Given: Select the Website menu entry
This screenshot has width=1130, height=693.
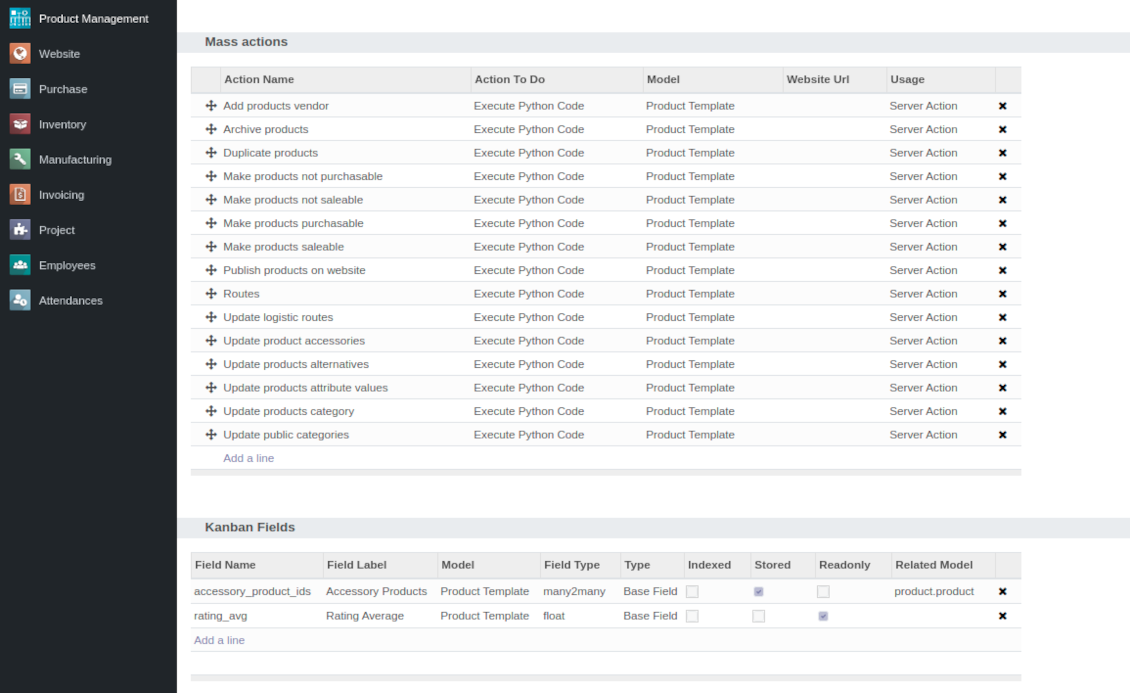Looking at the screenshot, I should (59, 54).
